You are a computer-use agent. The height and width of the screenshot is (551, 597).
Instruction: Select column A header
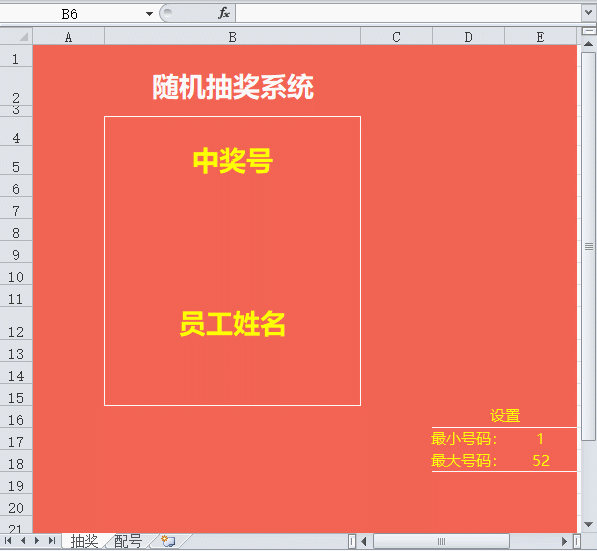coord(69,37)
